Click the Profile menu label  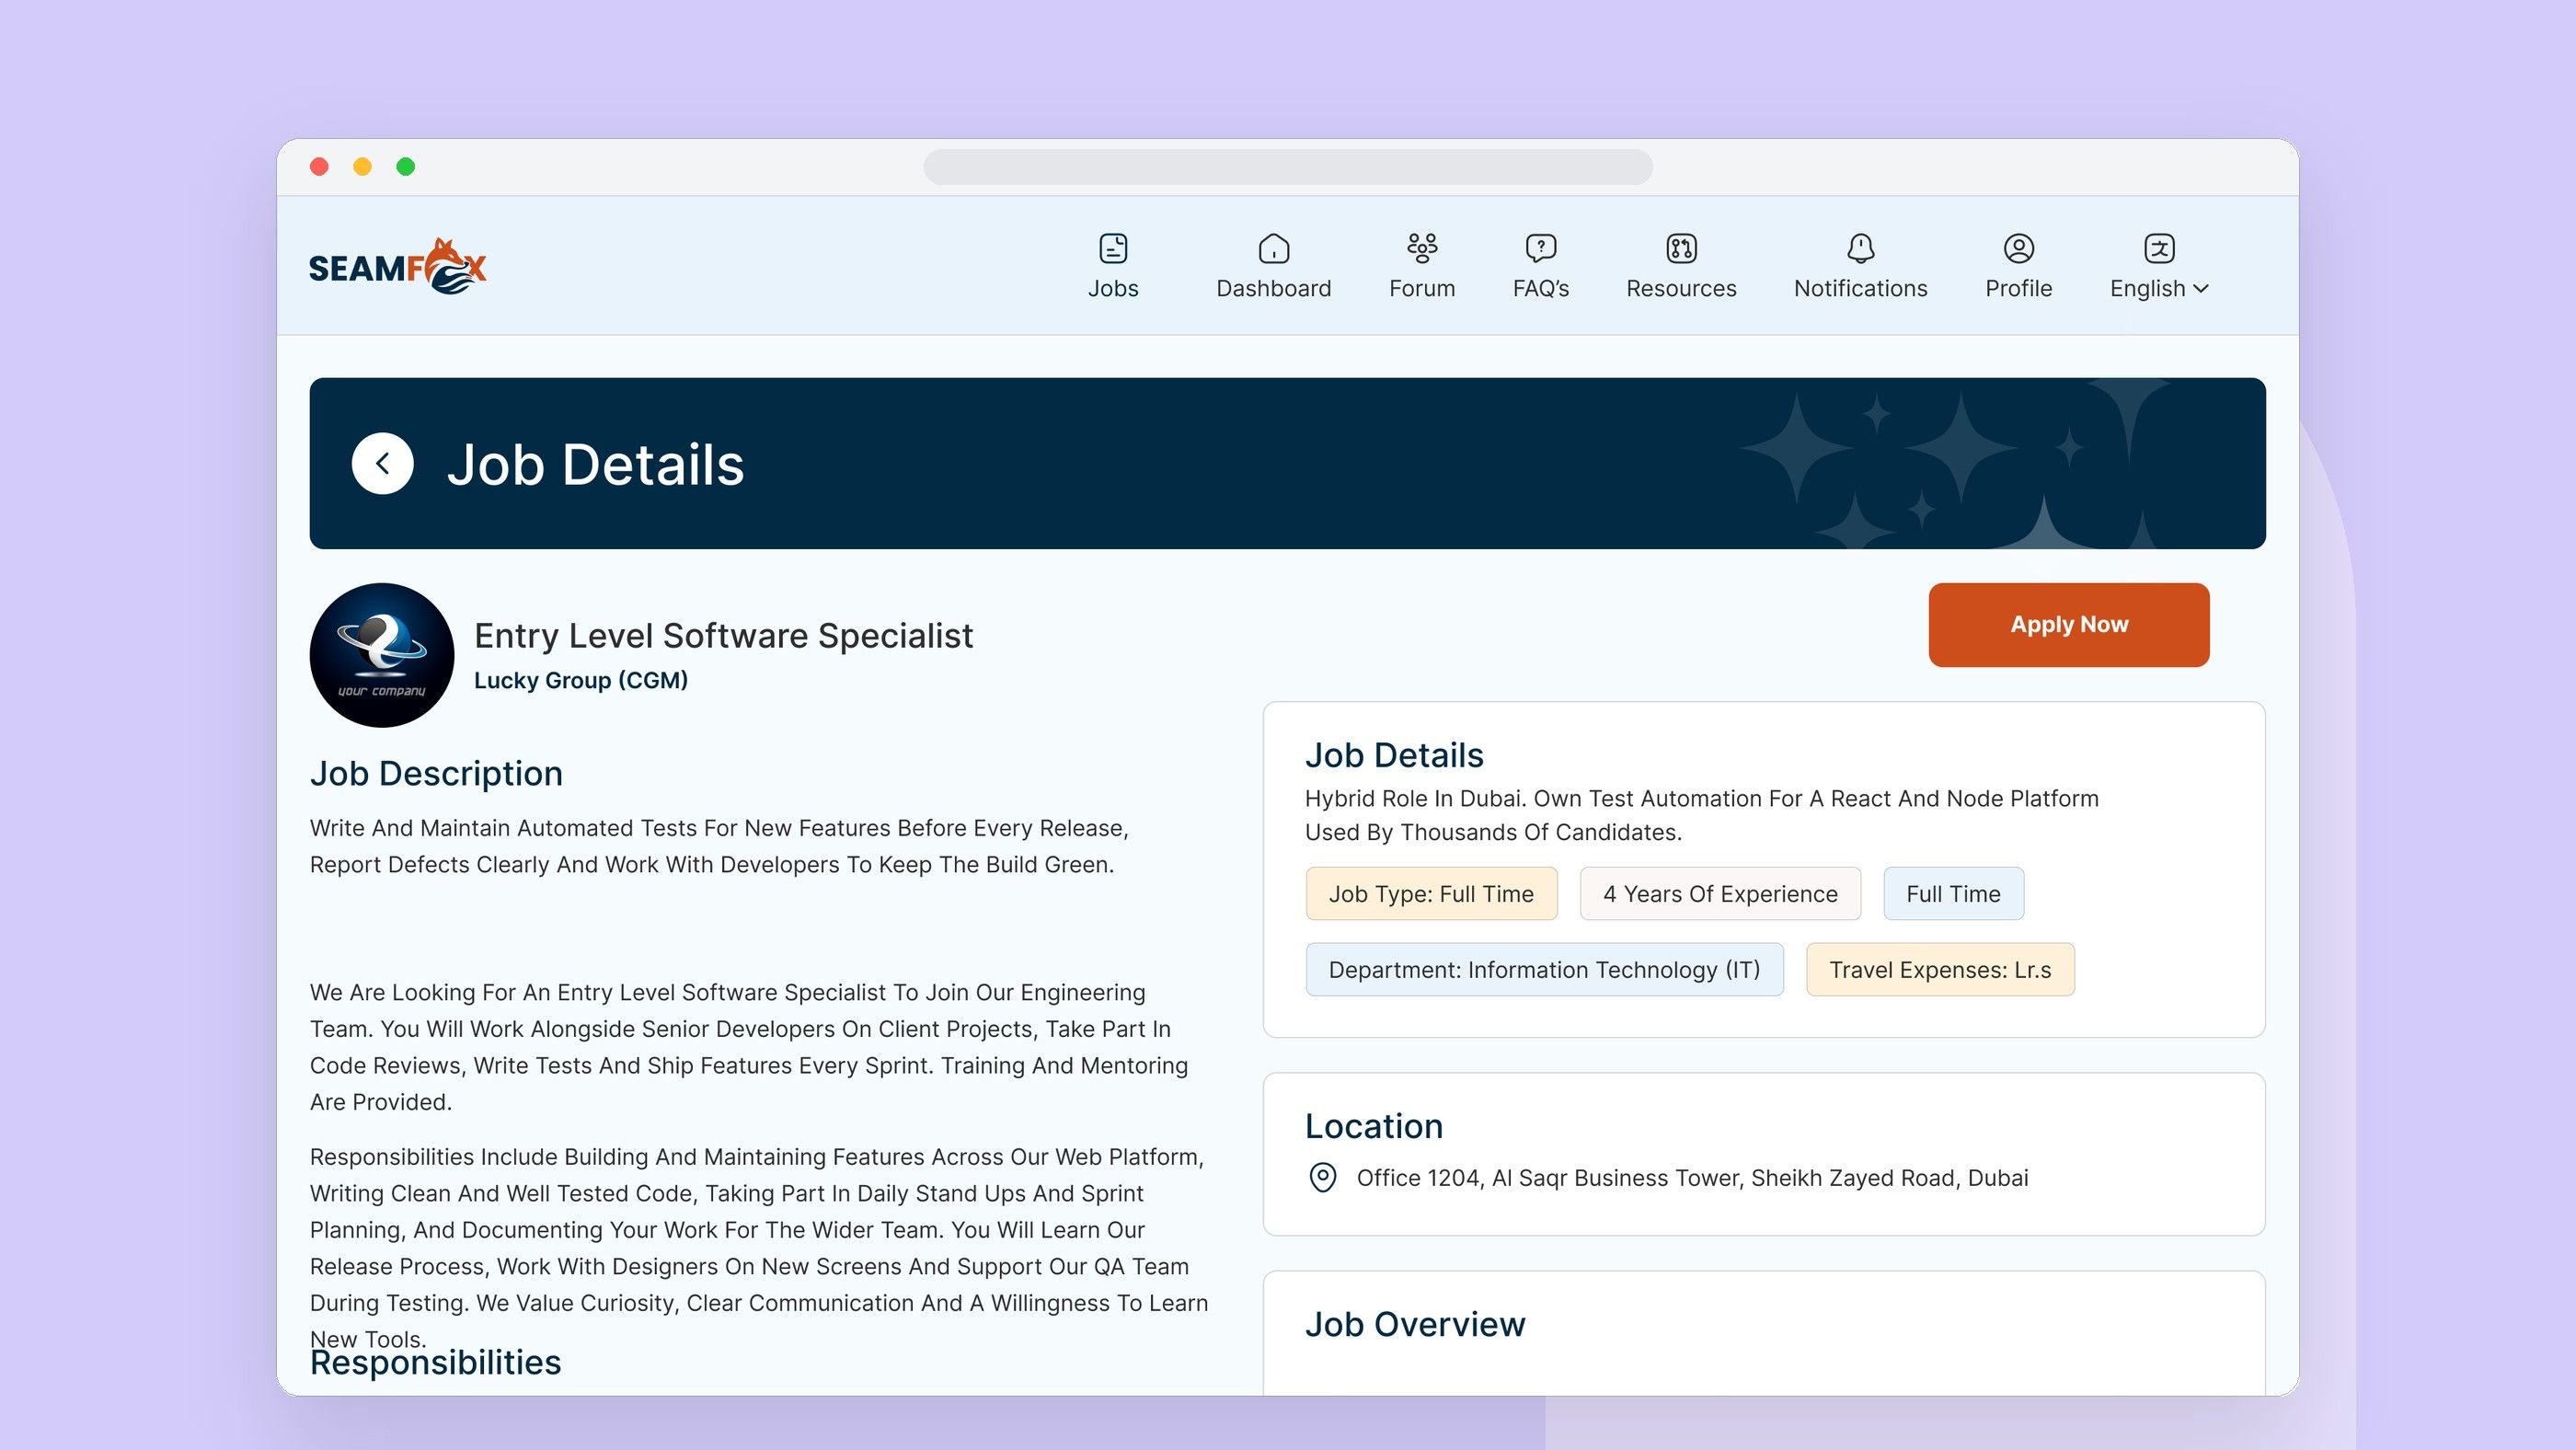2018,288
